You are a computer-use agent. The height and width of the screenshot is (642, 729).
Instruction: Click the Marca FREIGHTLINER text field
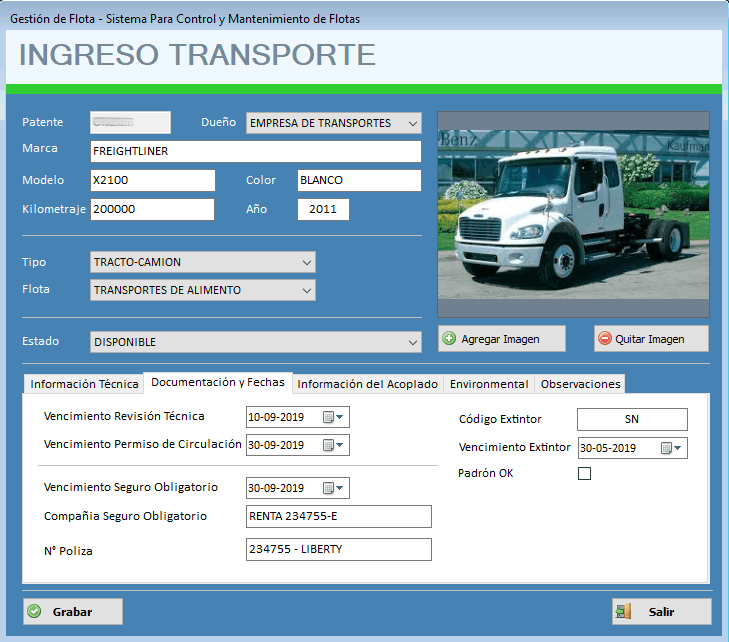point(256,152)
